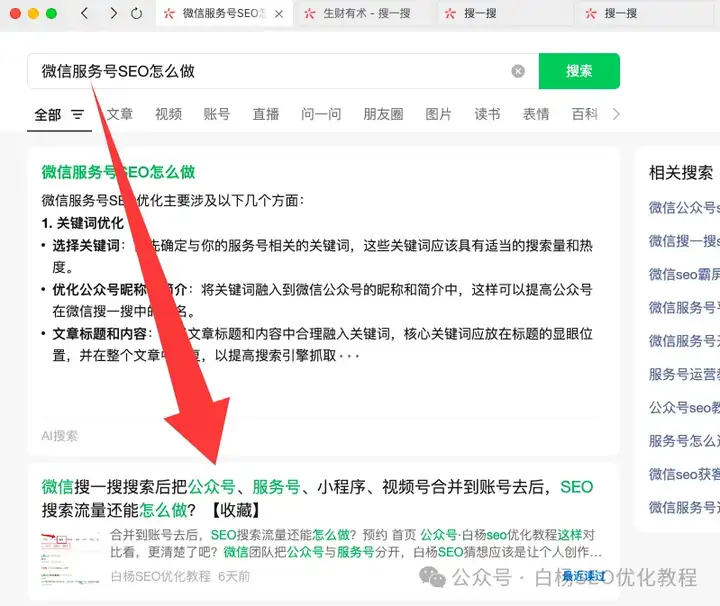Open the article result thumbnail image
The image size is (720, 606).
pyautogui.click(x=70, y=558)
